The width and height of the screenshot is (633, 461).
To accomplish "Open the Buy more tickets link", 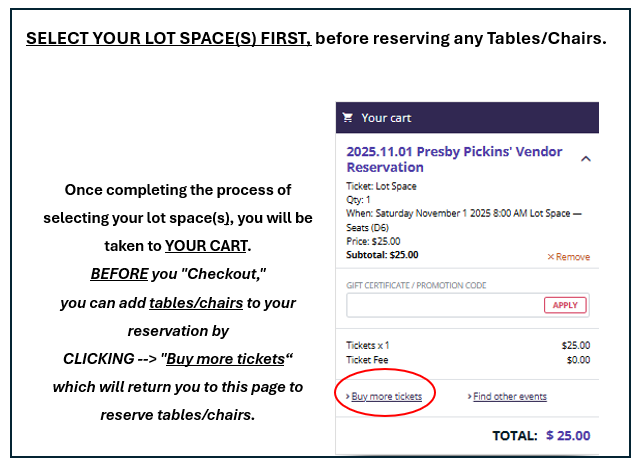I will coord(387,397).
